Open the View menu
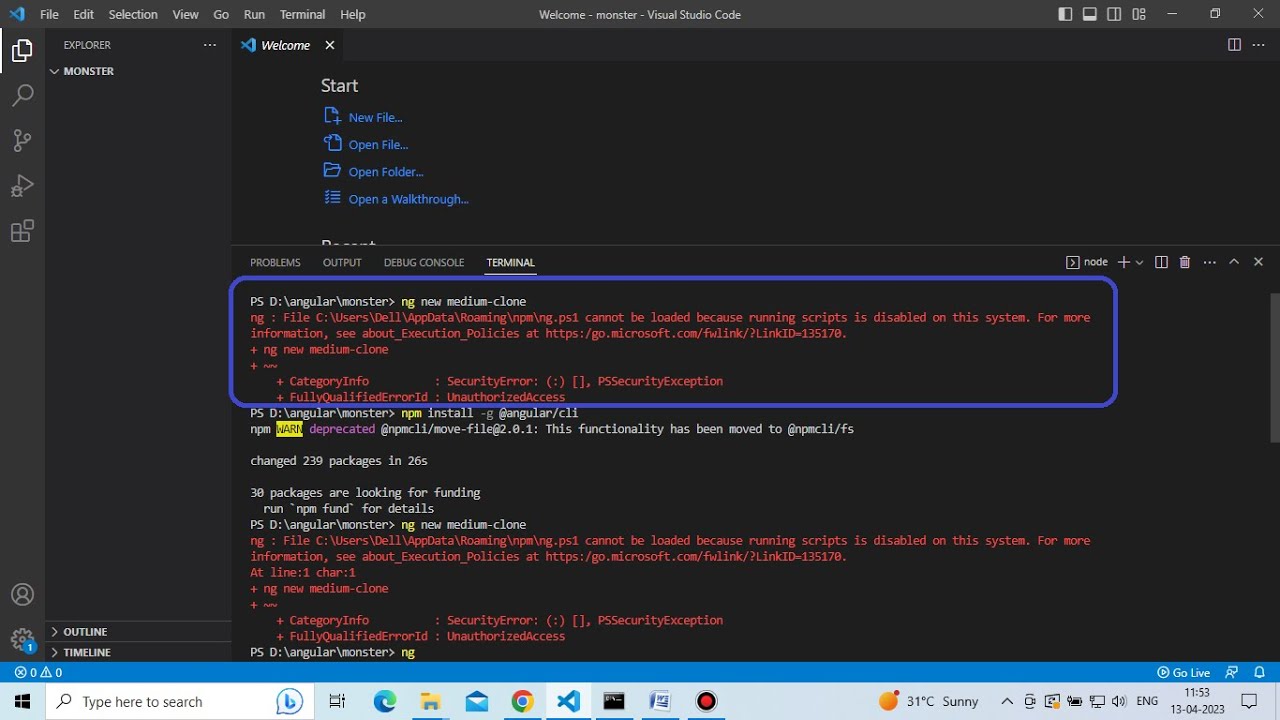 [185, 14]
